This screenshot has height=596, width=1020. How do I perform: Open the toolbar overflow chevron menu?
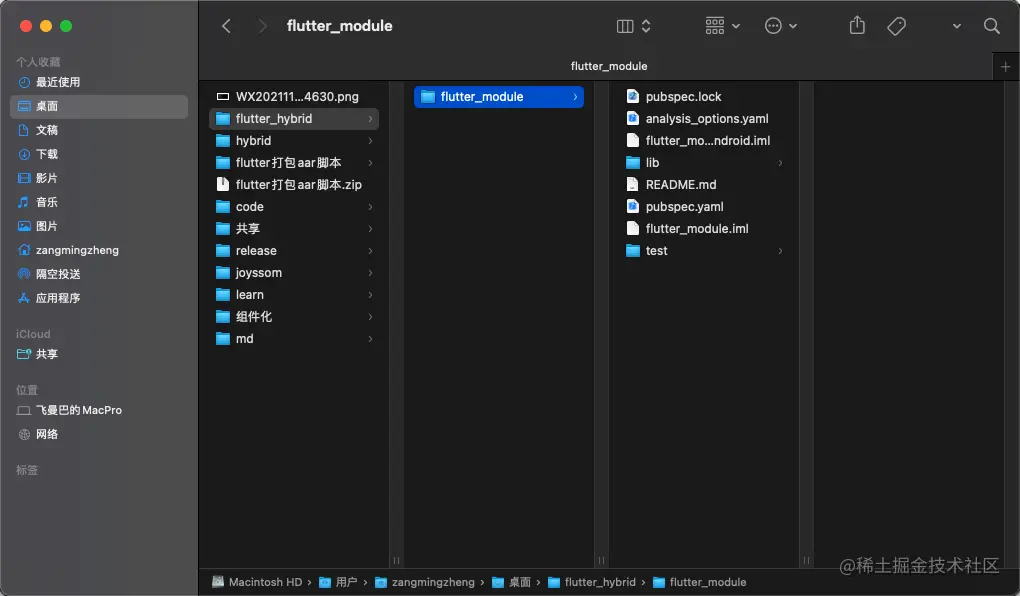956,26
